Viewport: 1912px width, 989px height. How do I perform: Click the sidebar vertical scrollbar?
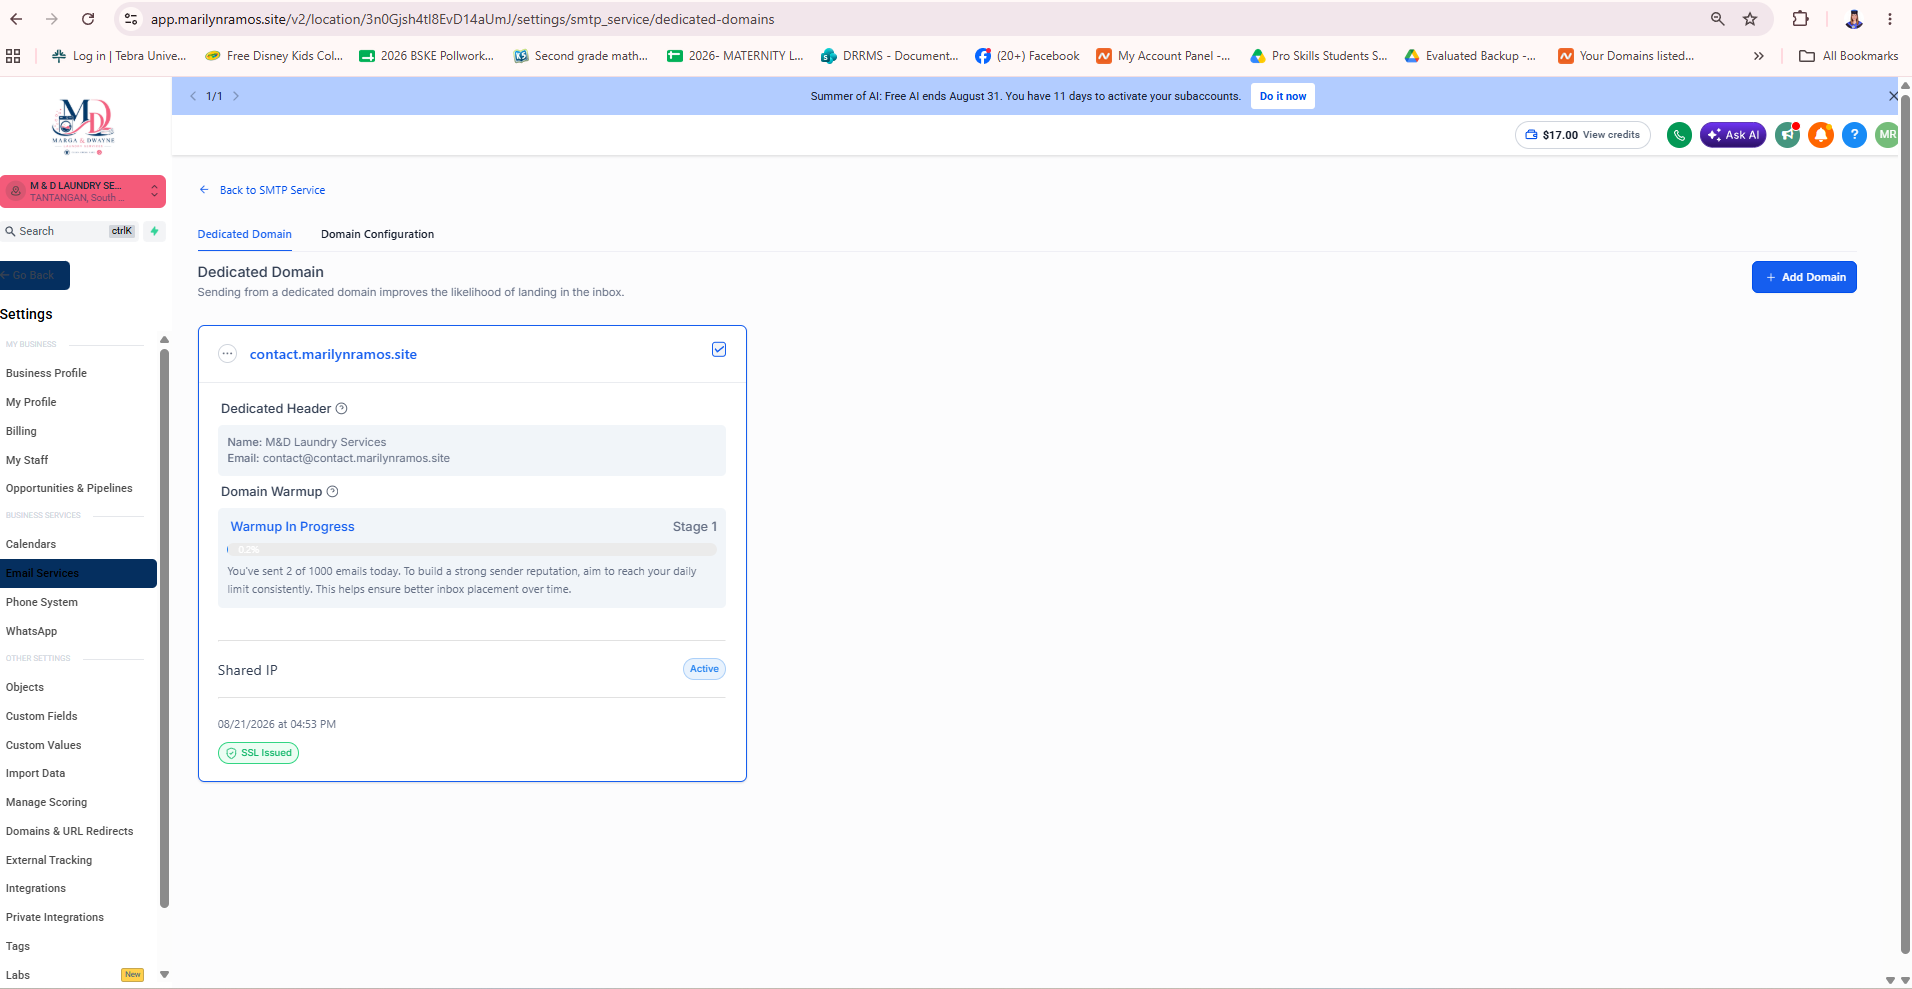[165, 628]
